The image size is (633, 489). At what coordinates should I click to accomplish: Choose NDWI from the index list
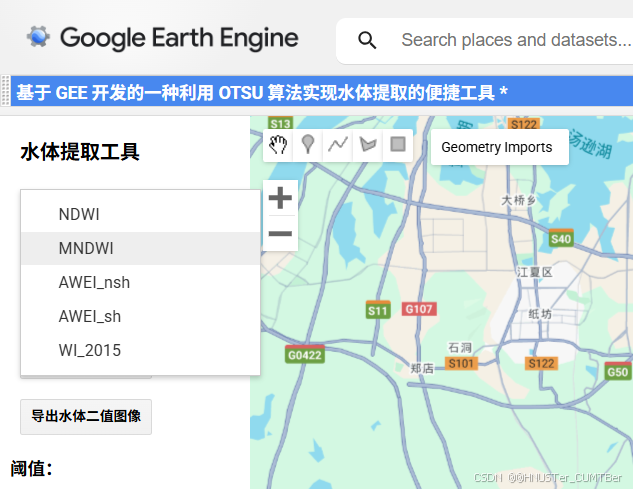tap(140, 214)
